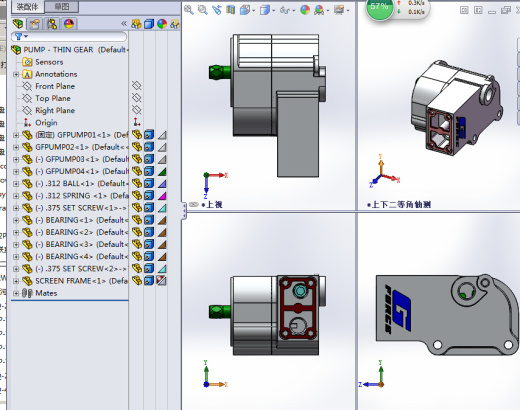
Task: Click brown appearance swatch for BEARING<1>
Action: pyautogui.click(x=162, y=220)
